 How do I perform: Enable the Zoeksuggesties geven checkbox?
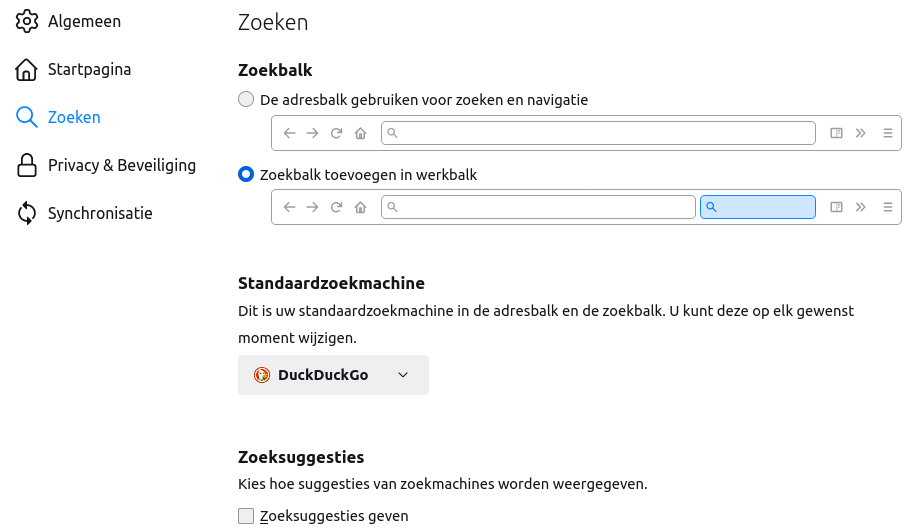[x=246, y=516]
